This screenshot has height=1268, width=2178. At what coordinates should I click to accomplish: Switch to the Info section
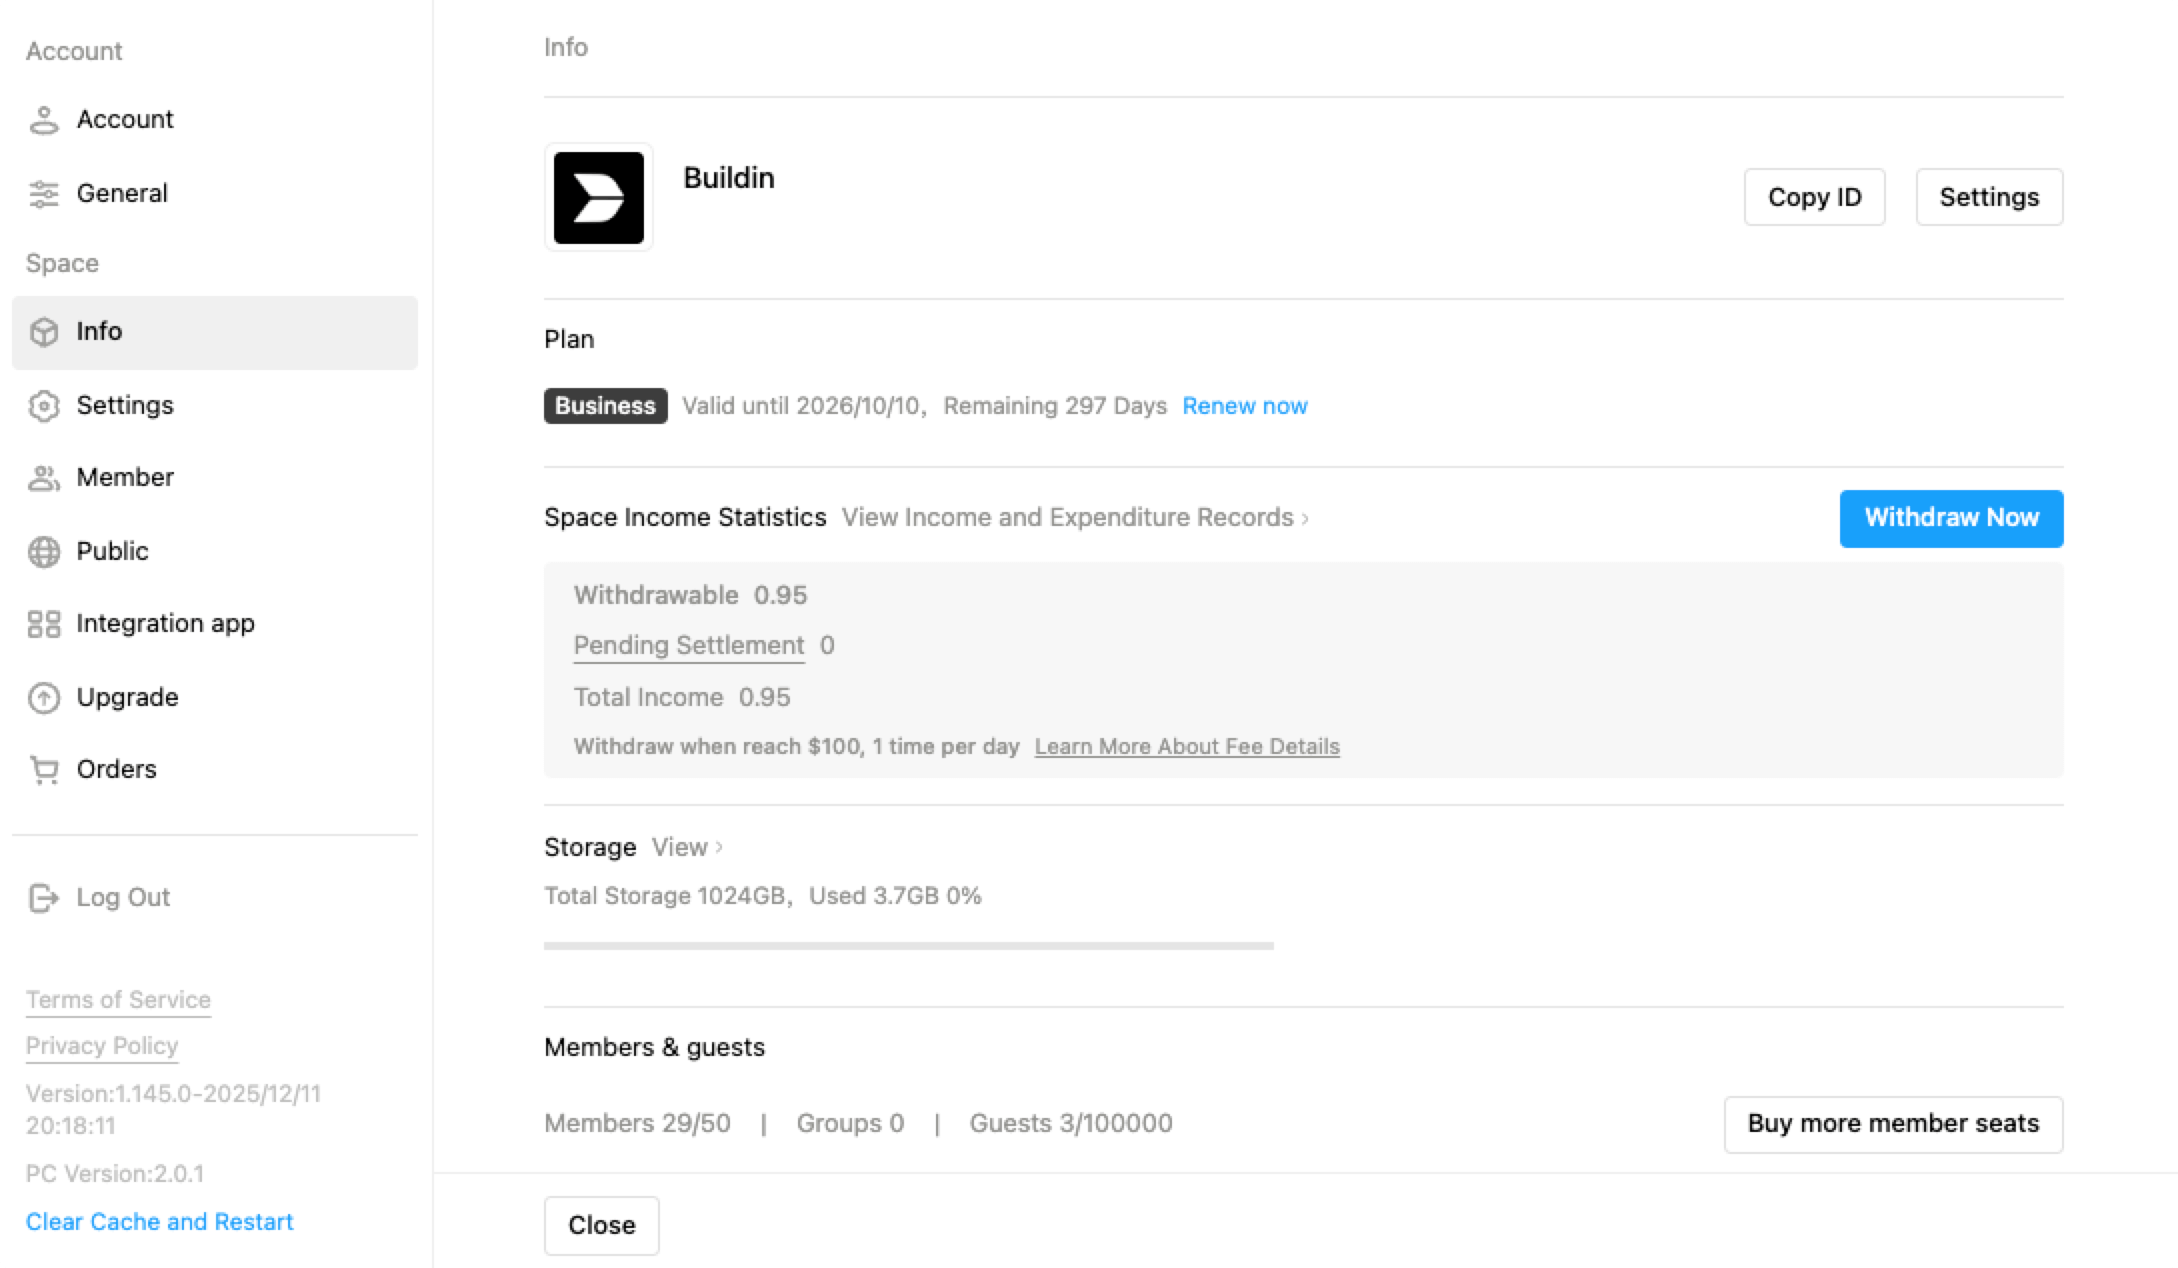coord(99,331)
